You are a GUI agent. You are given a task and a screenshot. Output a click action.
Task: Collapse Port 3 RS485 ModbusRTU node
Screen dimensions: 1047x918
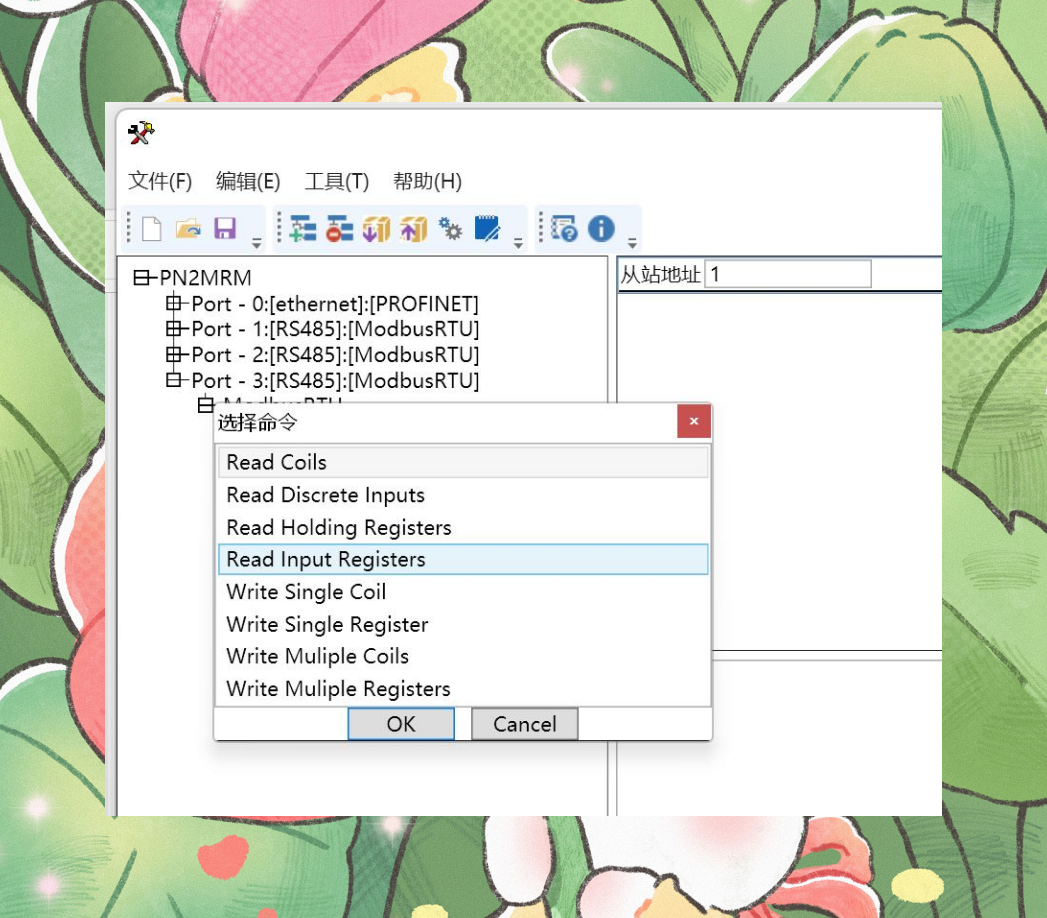tap(174, 380)
